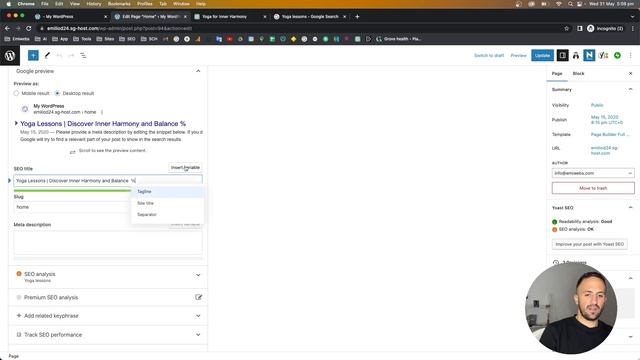640x360 pixels.
Task: Click the browser address bar
Action: click(300, 28)
